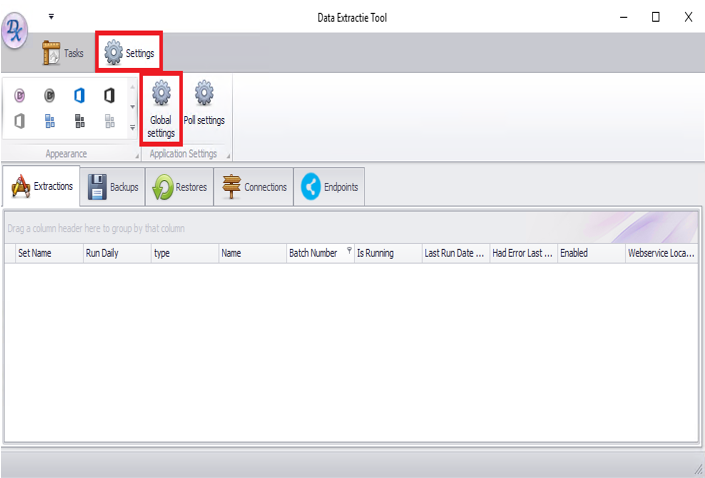Choose the dark gray tiles skin icon
This screenshot has width=705, height=478.
coord(79,122)
